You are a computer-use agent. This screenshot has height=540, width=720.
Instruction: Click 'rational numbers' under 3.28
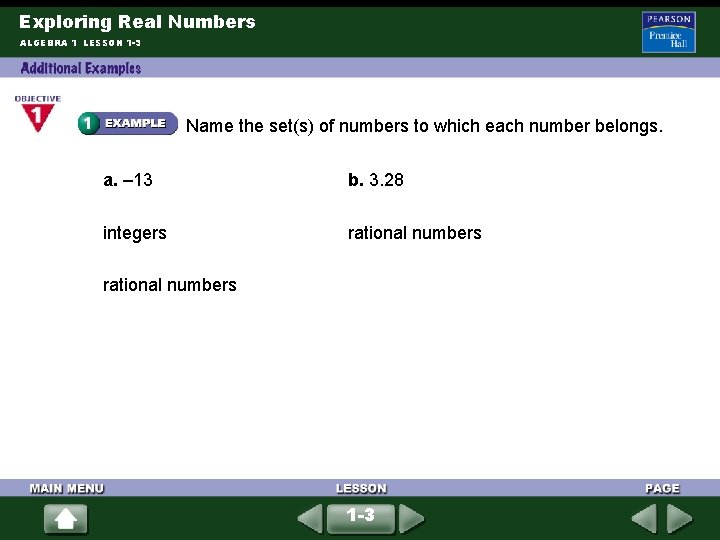[x=415, y=233]
